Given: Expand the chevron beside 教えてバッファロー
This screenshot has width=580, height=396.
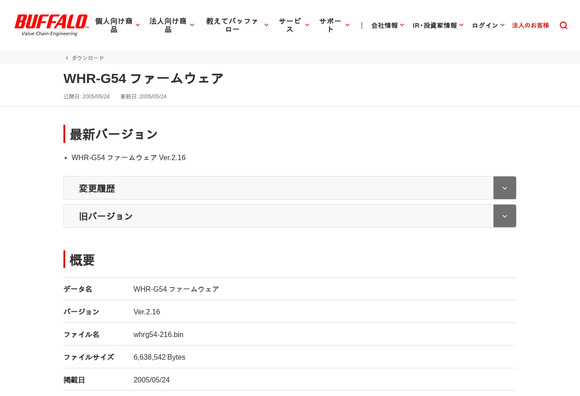Looking at the screenshot, I should (x=266, y=25).
